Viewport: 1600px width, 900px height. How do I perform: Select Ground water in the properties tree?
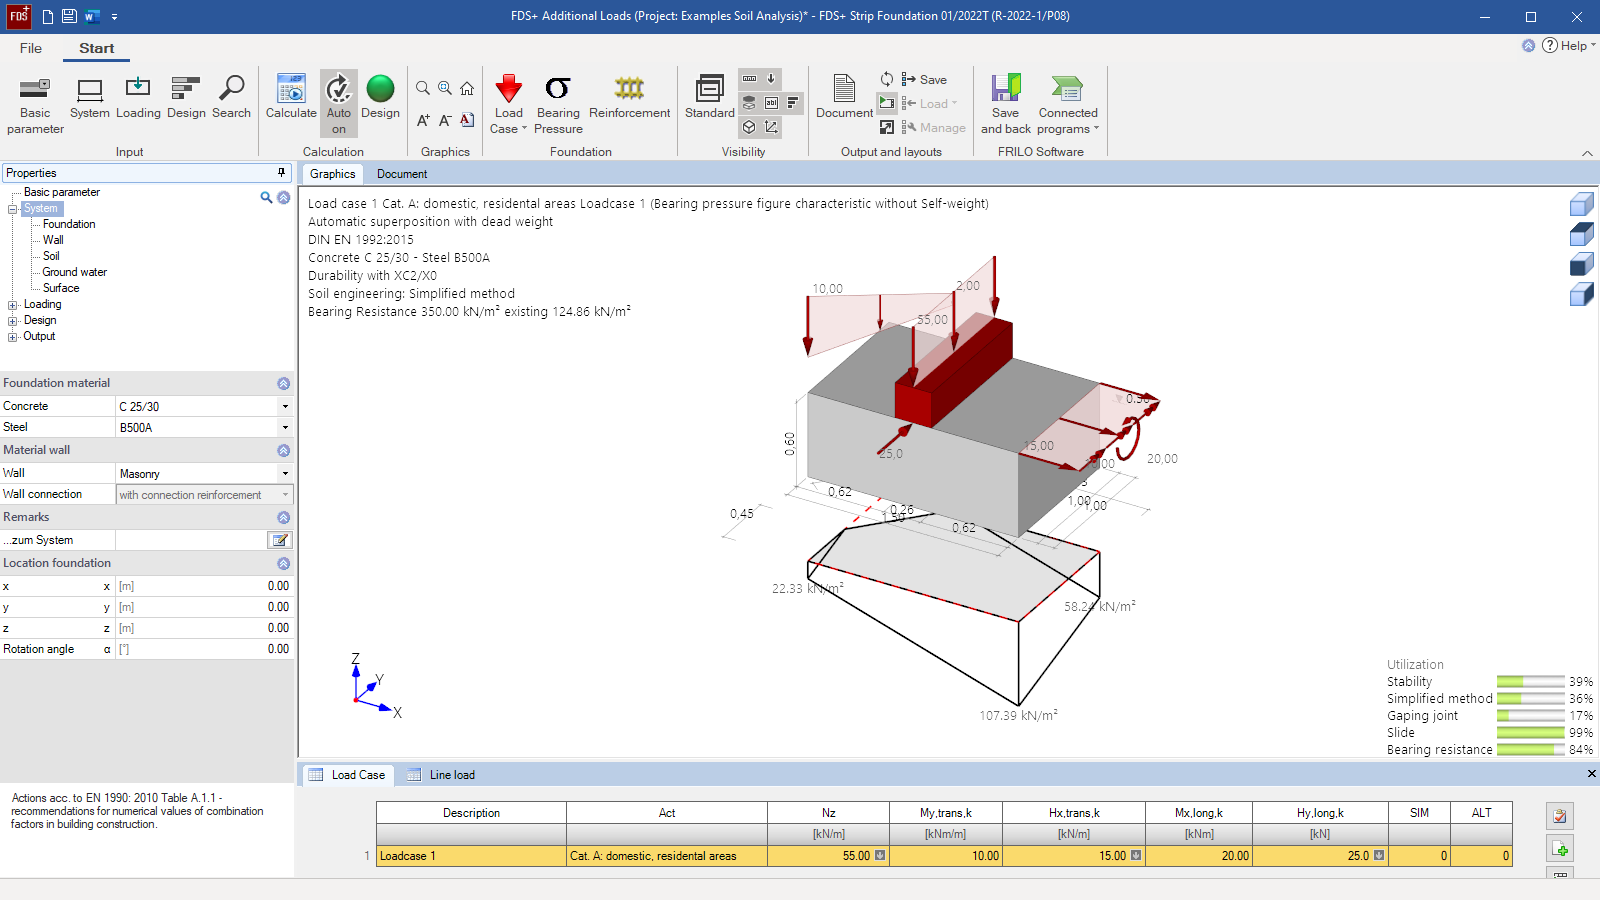point(74,272)
